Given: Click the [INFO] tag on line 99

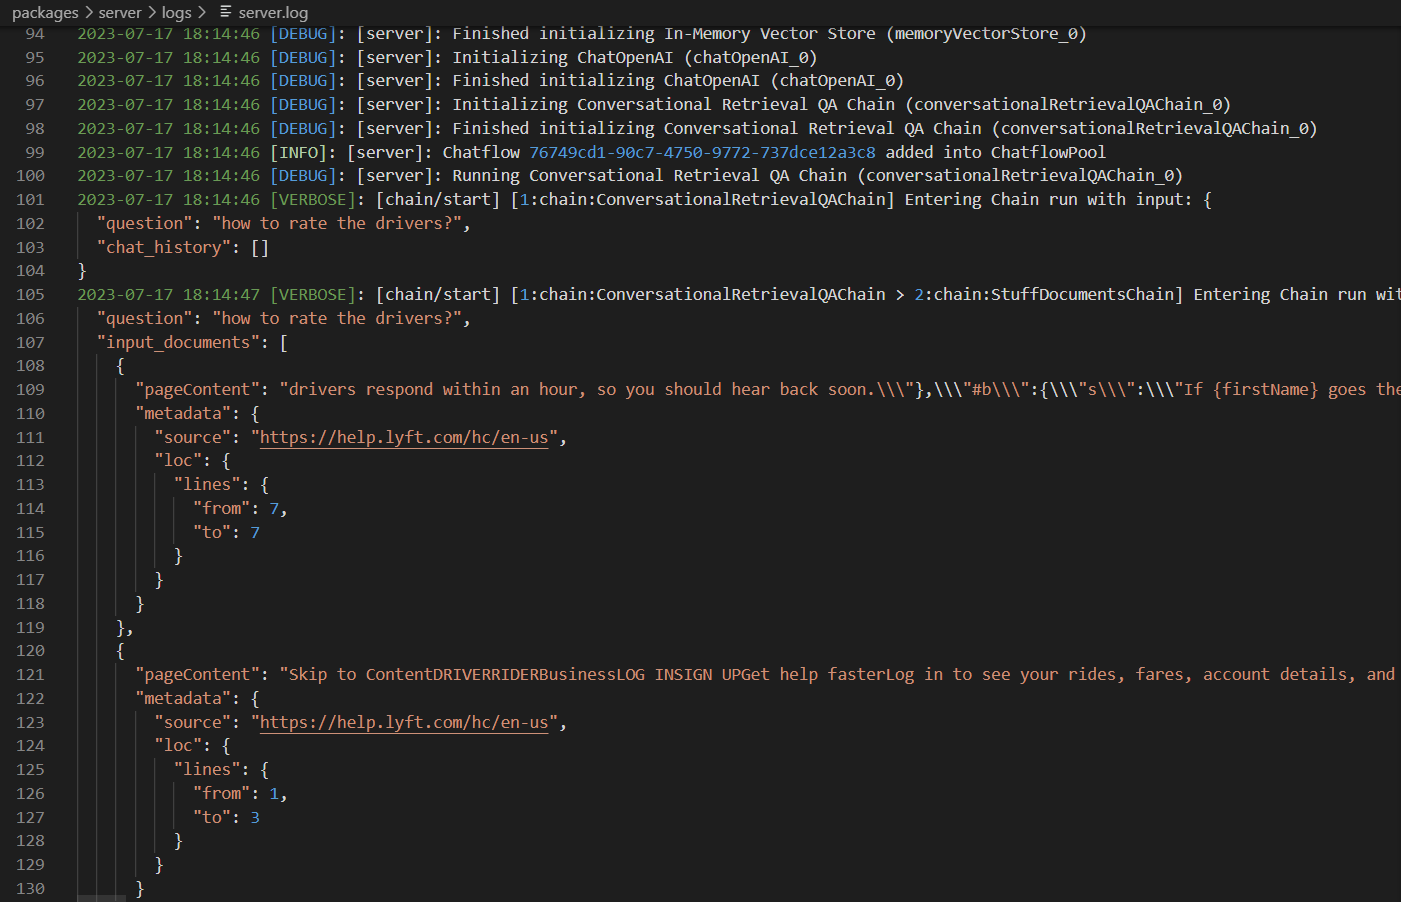Looking at the screenshot, I should click(x=298, y=152).
